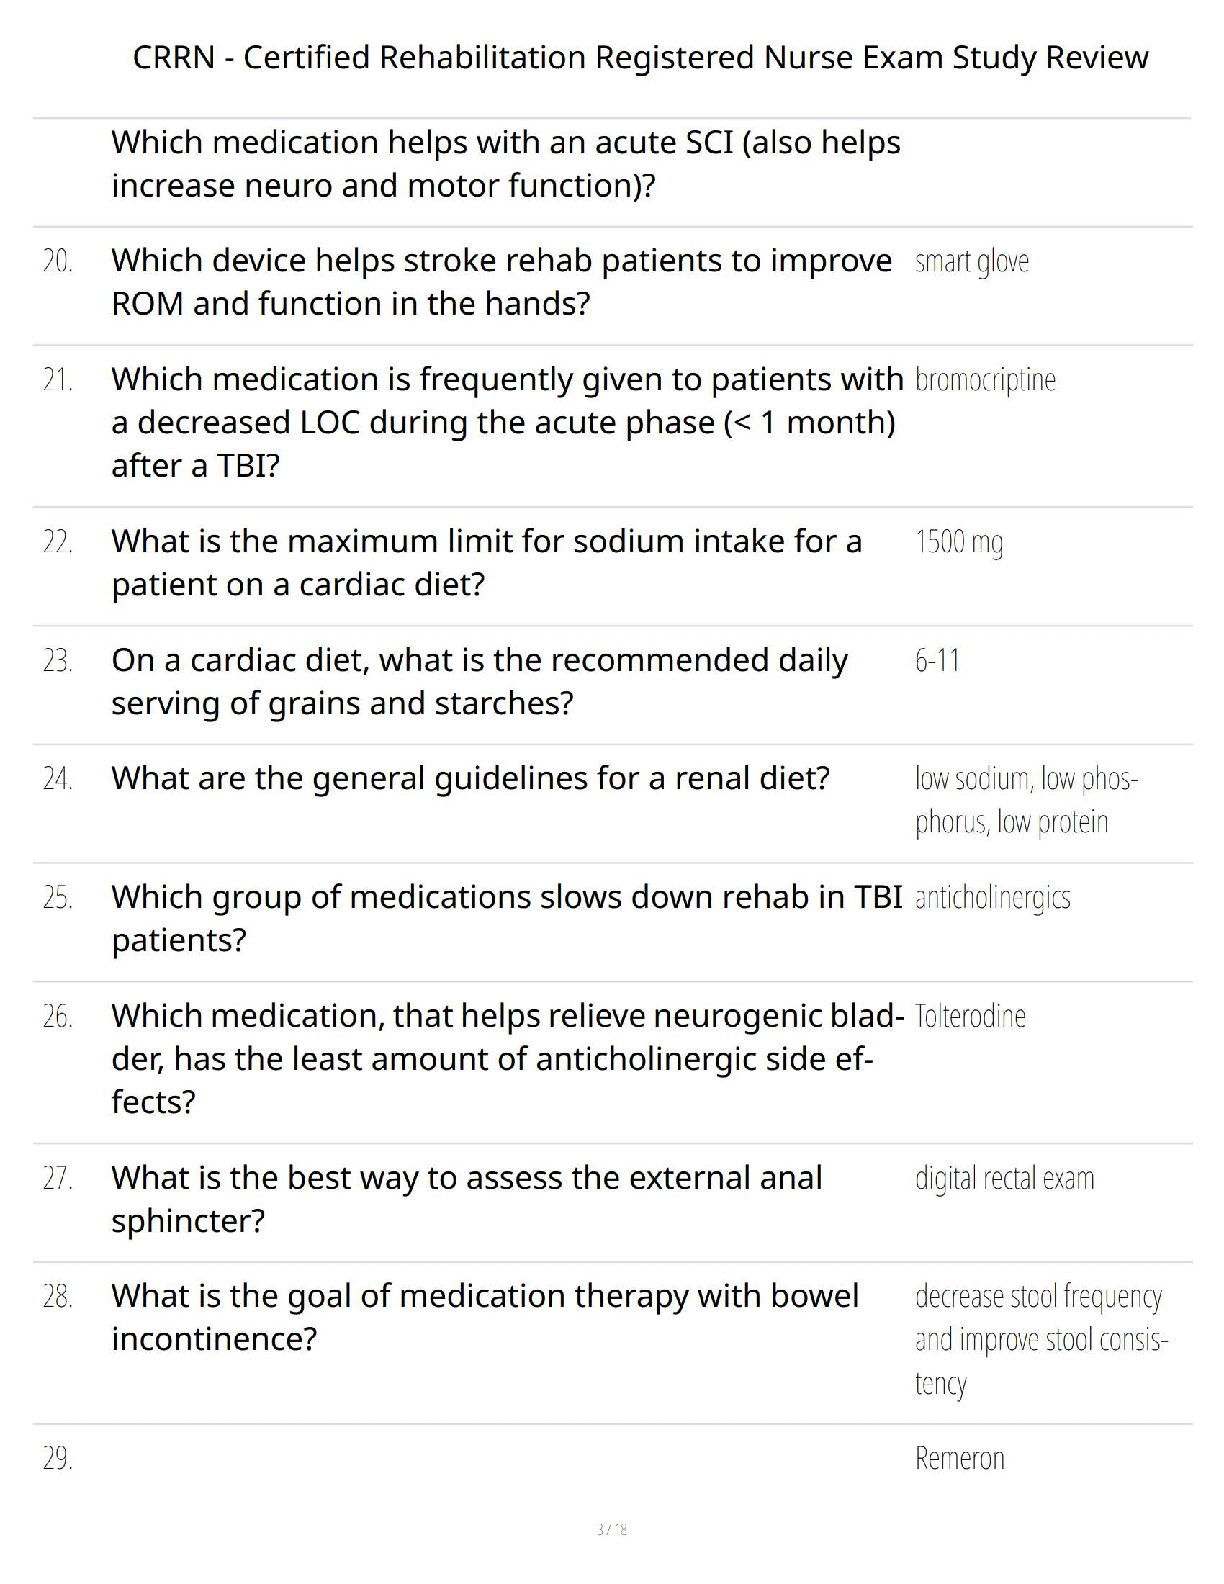This screenshot has height=1584, width=1224.
Task: Click the 'low sodium, low phosphorus' answer
Action: 1027,800
